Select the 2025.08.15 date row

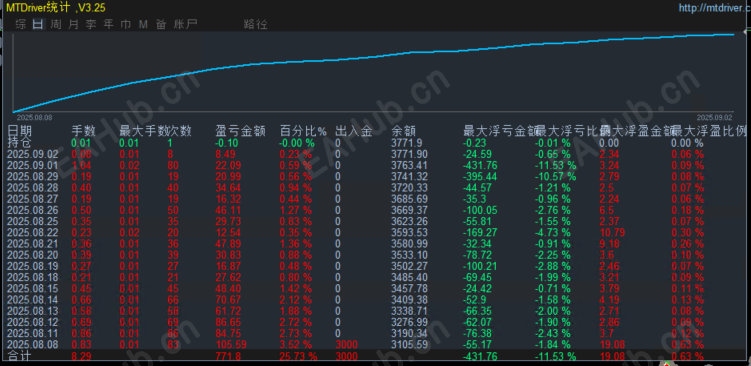[33, 288]
